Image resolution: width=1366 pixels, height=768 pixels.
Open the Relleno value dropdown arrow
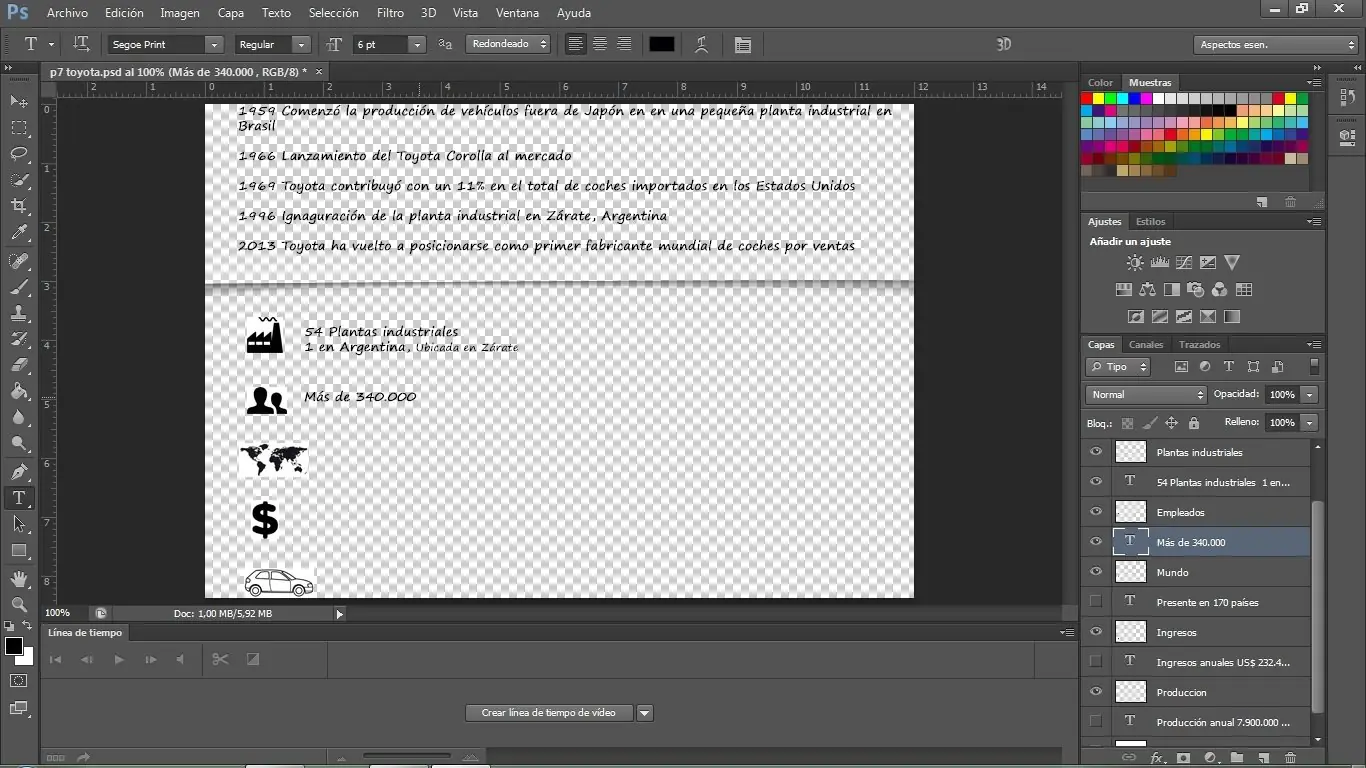[x=1309, y=423]
